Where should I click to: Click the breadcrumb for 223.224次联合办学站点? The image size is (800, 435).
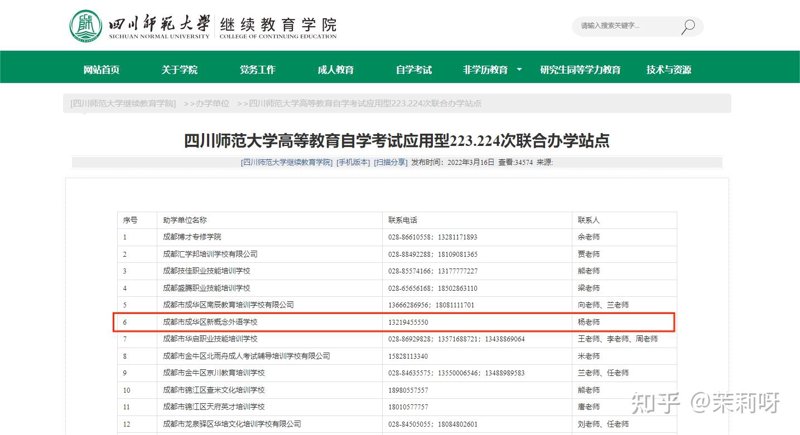365,104
